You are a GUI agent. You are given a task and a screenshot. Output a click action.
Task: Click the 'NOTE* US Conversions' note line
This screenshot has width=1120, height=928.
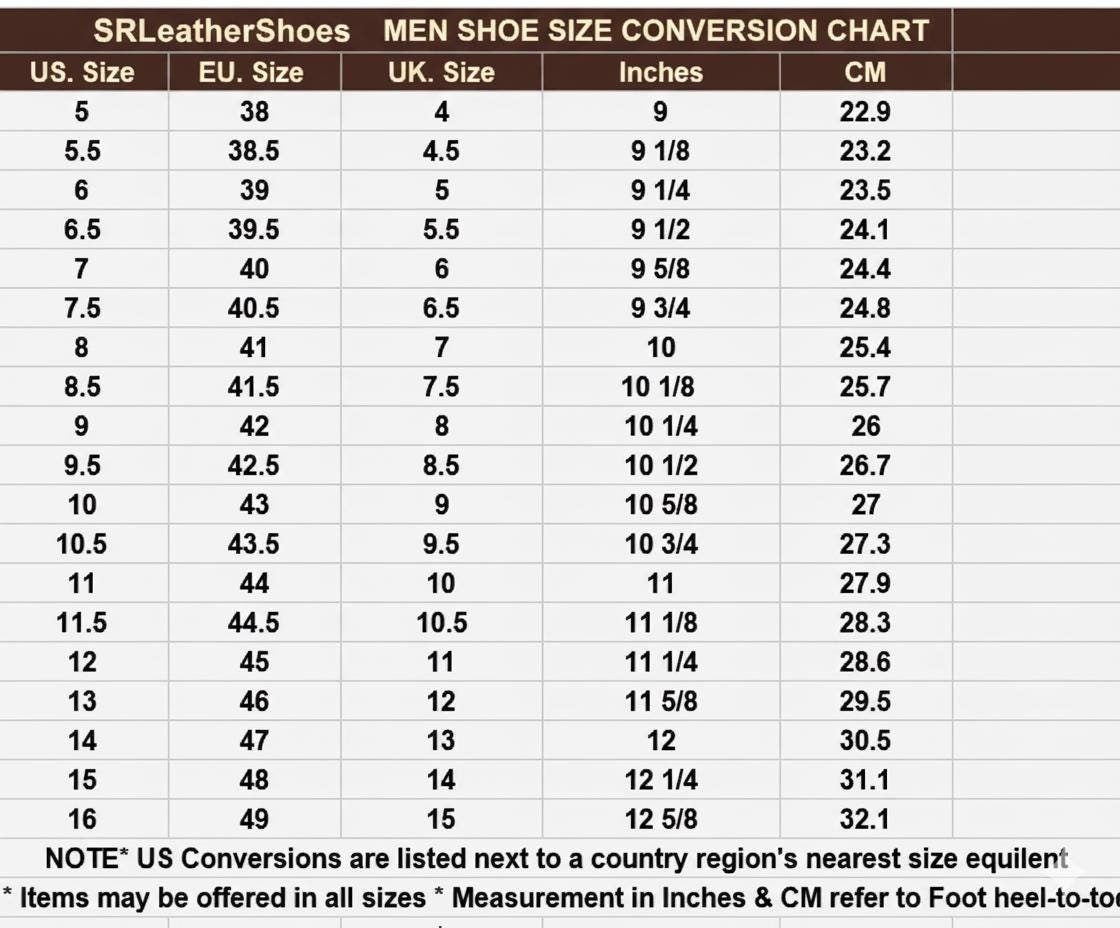(x=556, y=859)
